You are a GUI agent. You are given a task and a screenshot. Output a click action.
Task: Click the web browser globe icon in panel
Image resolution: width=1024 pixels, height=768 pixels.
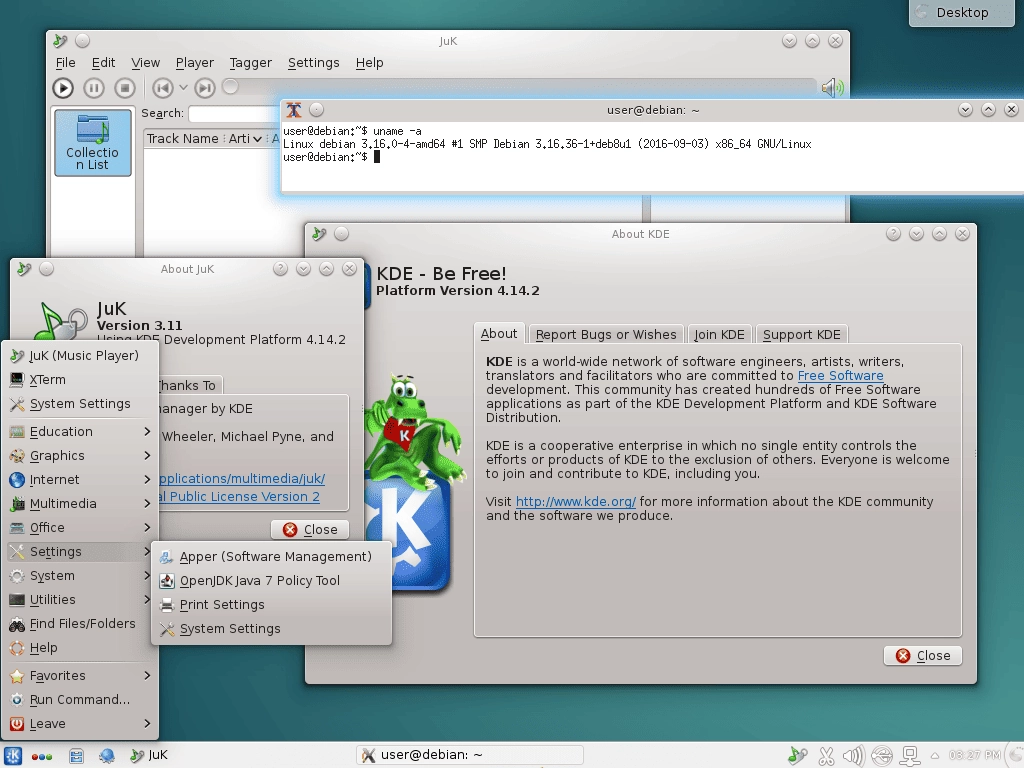point(107,756)
